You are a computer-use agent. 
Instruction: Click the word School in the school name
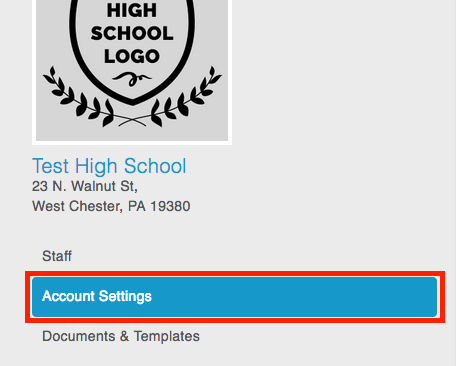155,166
